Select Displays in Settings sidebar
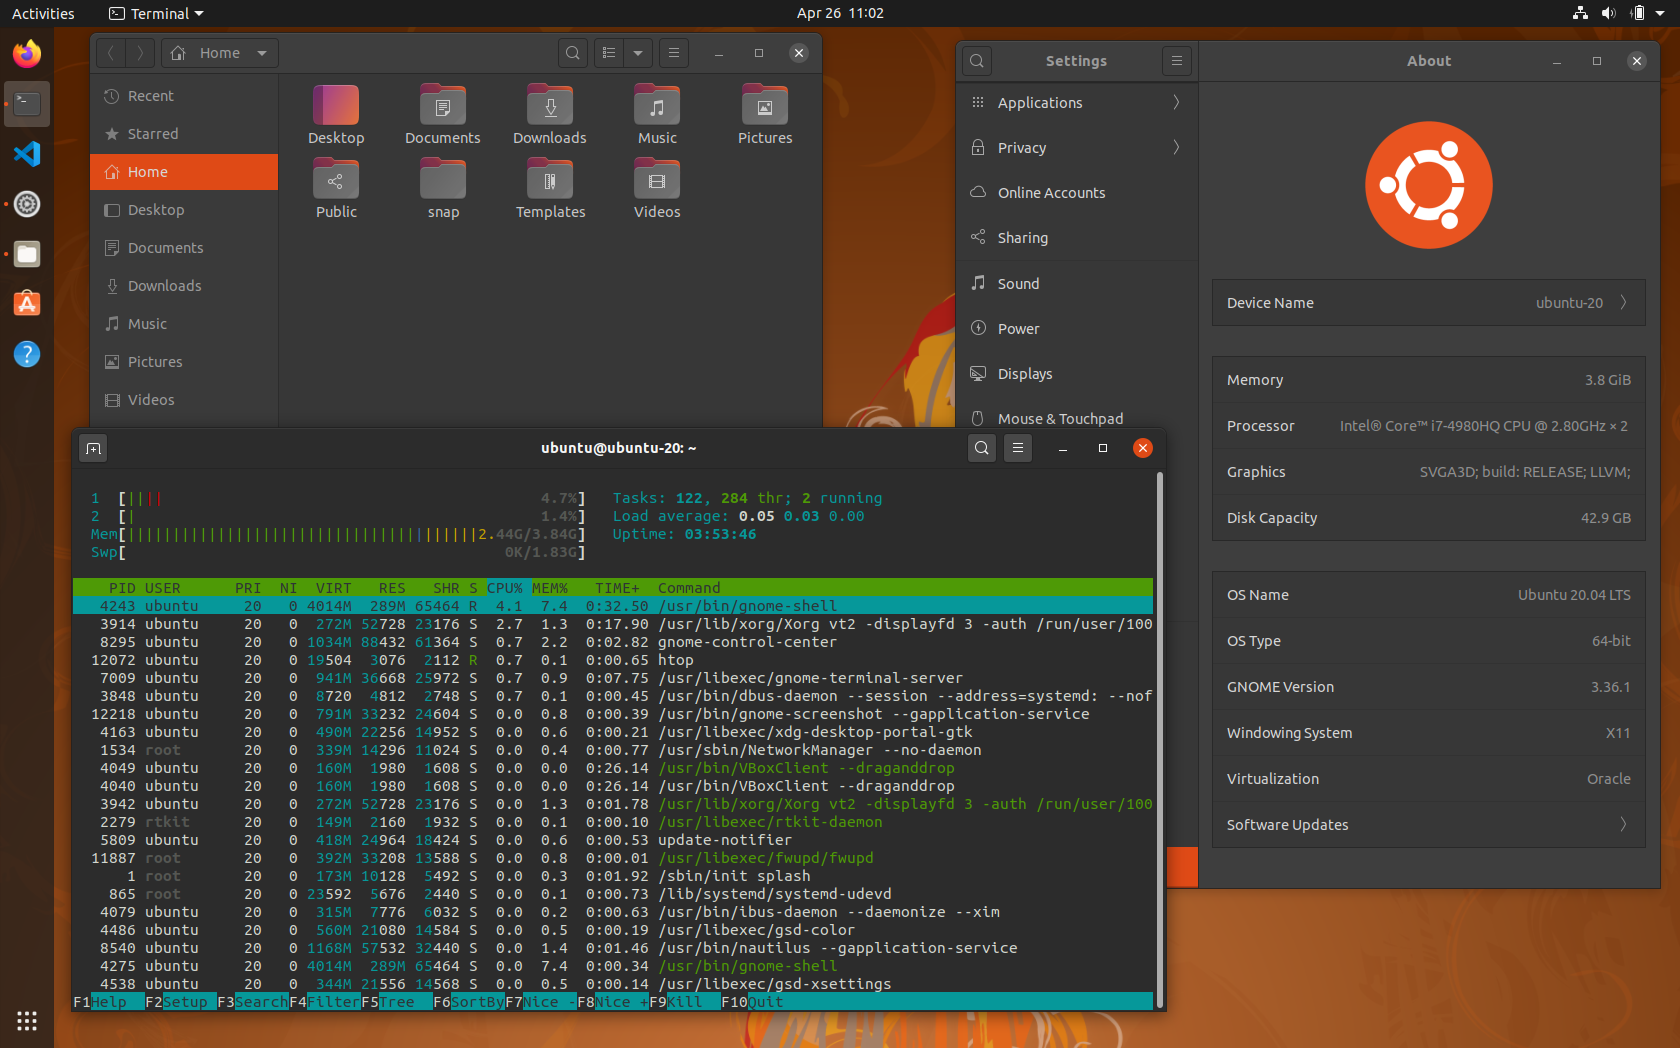This screenshot has height=1048, width=1680. (x=1077, y=374)
